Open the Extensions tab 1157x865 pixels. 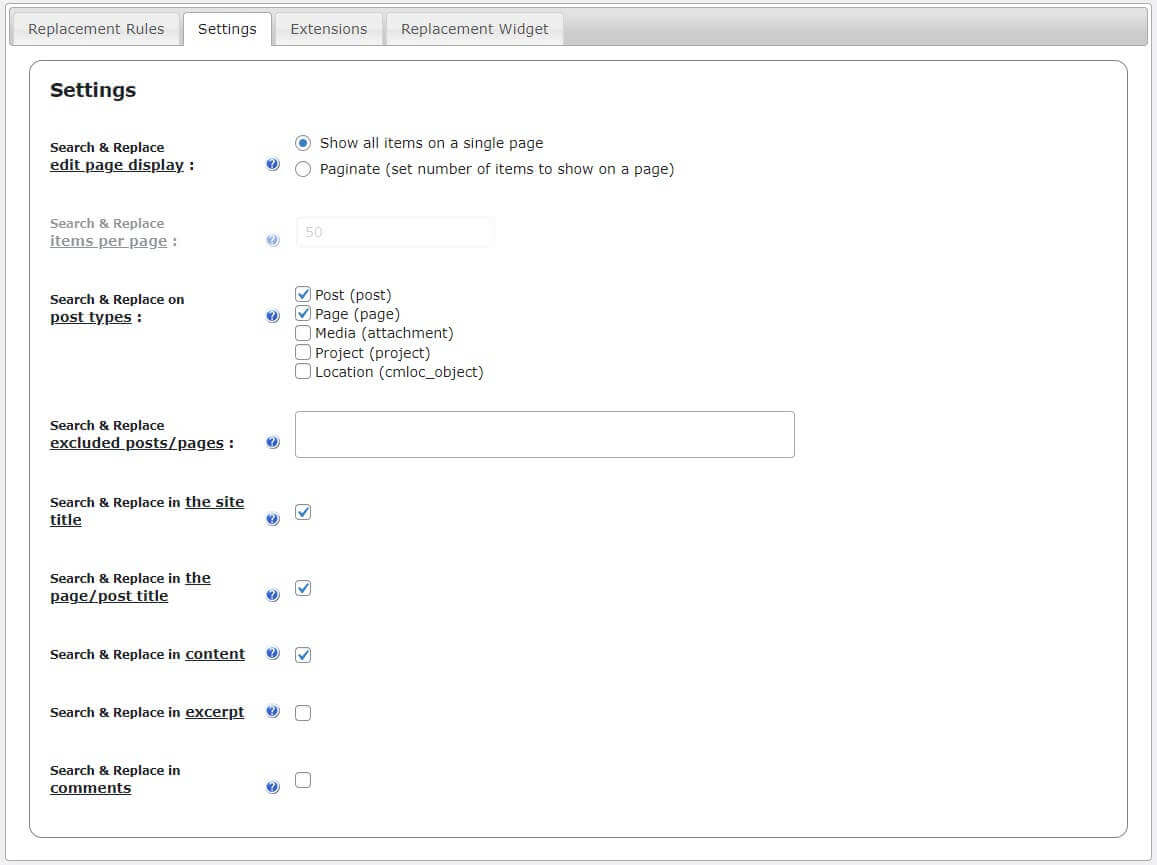pos(328,29)
